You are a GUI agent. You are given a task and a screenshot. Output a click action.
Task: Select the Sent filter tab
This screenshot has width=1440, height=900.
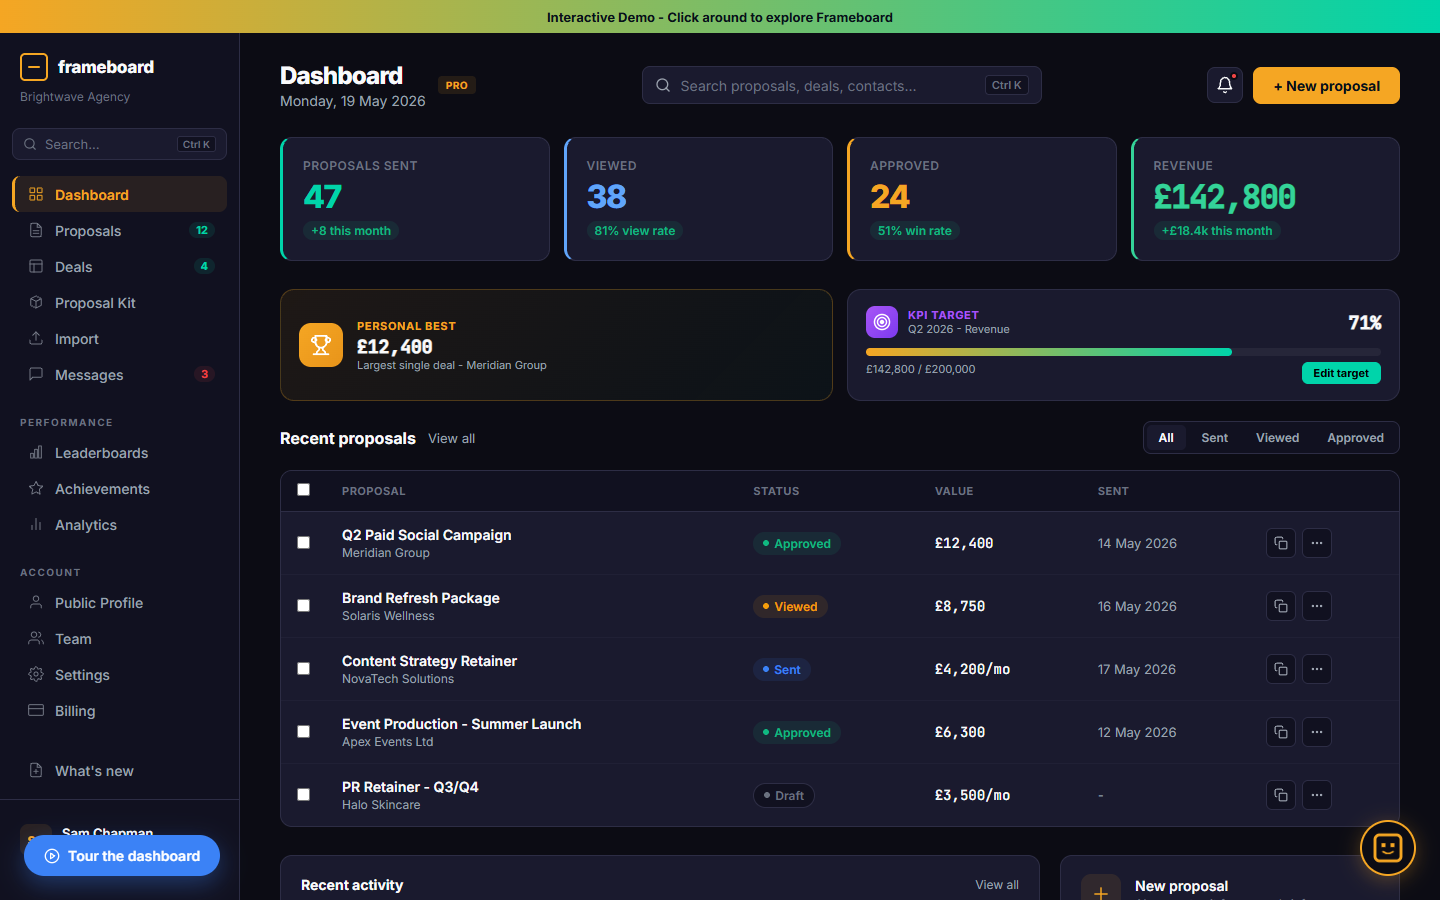pyautogui.click(x=1215, y=438)
